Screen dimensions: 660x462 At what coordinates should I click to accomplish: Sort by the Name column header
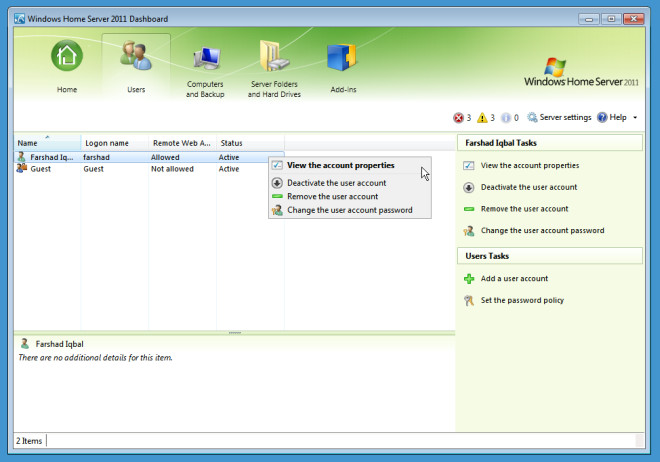pyautogui.click(x=47, y=143)
